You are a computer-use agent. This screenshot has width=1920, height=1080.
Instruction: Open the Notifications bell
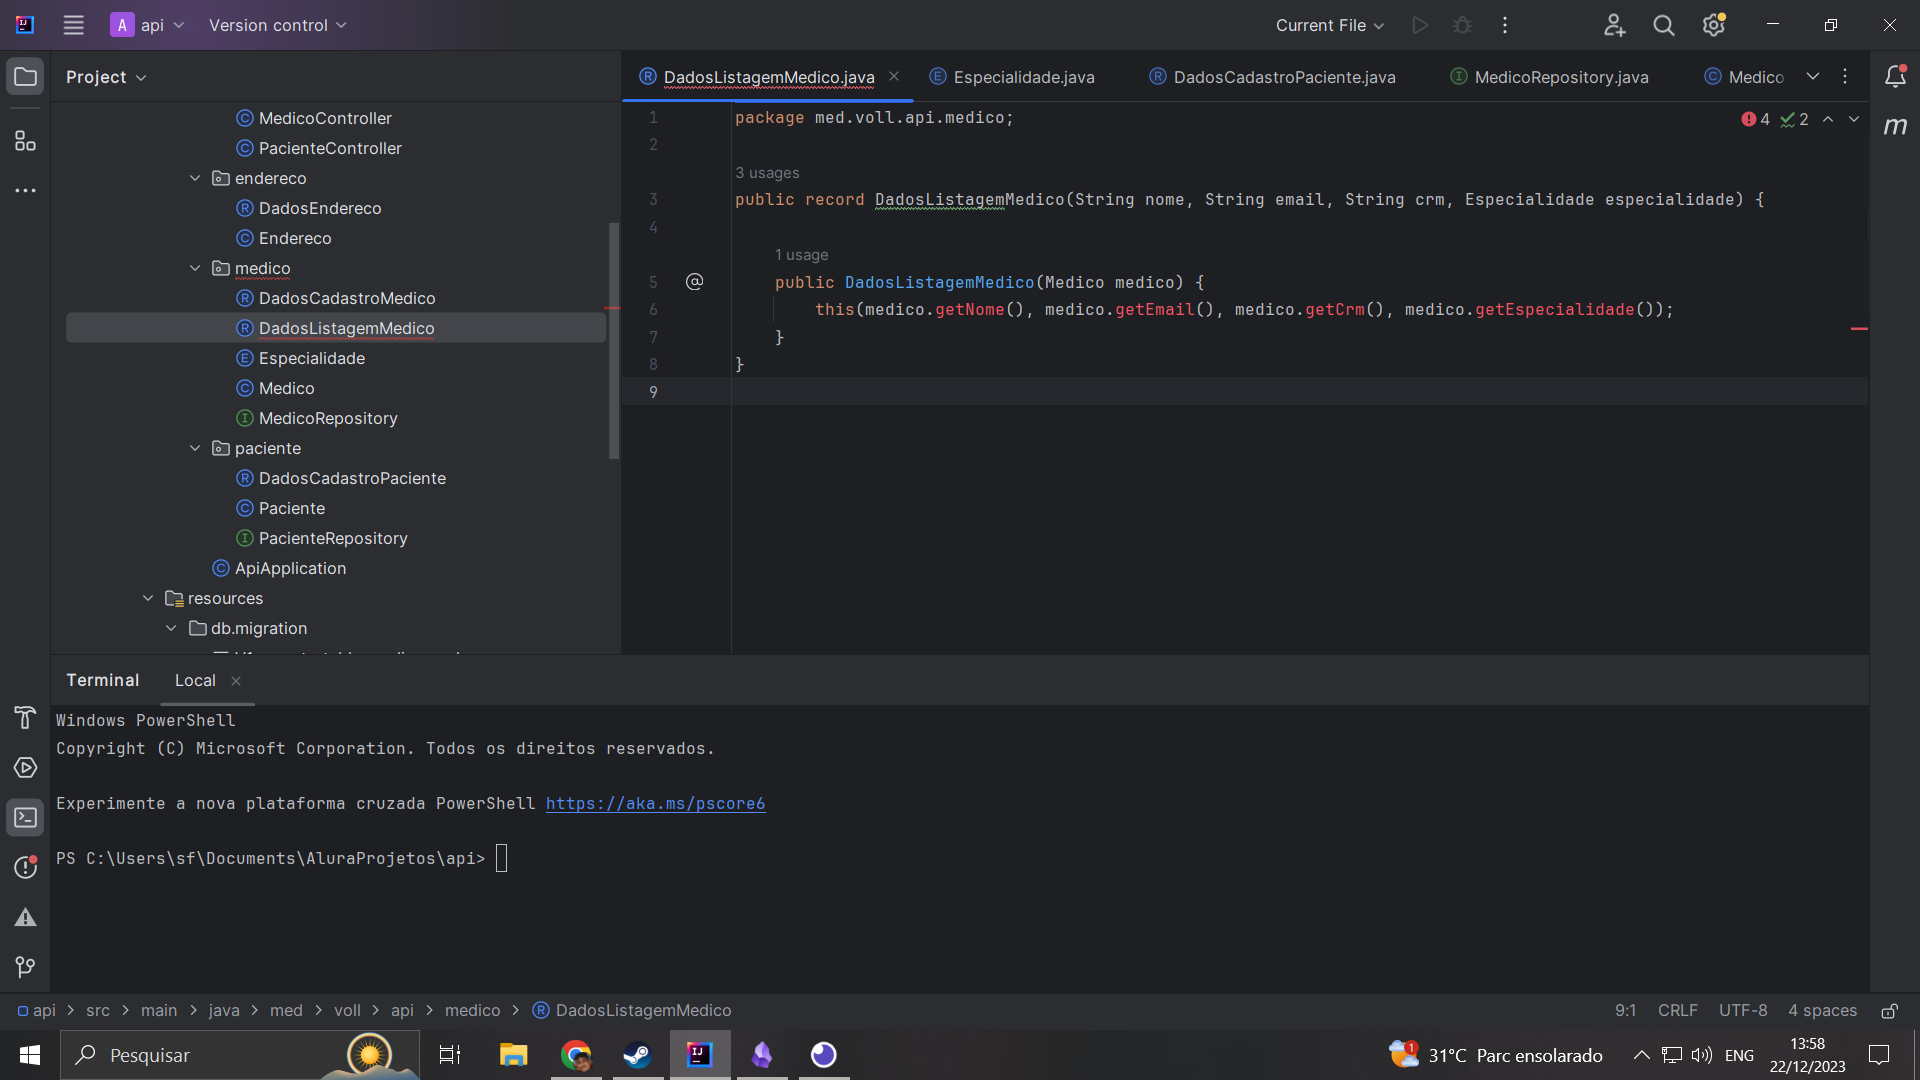1895,77
